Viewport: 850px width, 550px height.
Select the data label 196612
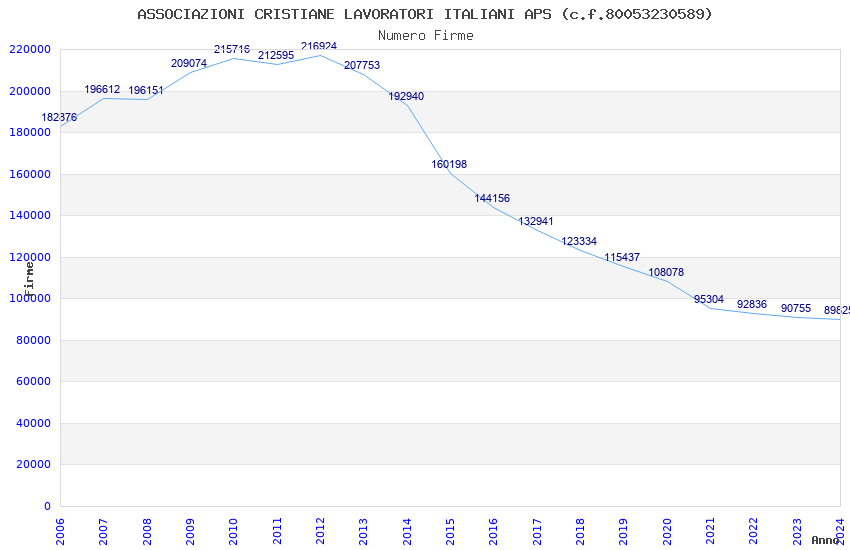point(102,89)
